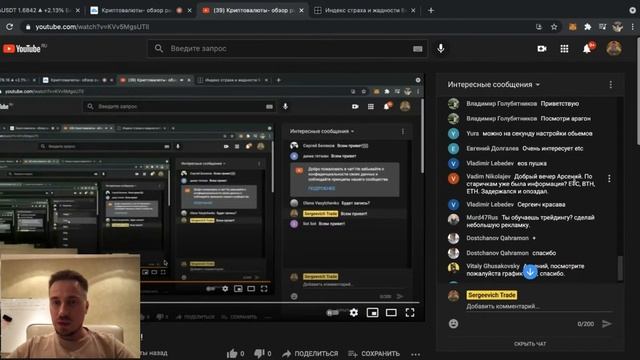Image resolution: width=640 pixels, height=360 pixels.
Task: Open the create video camera icon
Action: 542,49
